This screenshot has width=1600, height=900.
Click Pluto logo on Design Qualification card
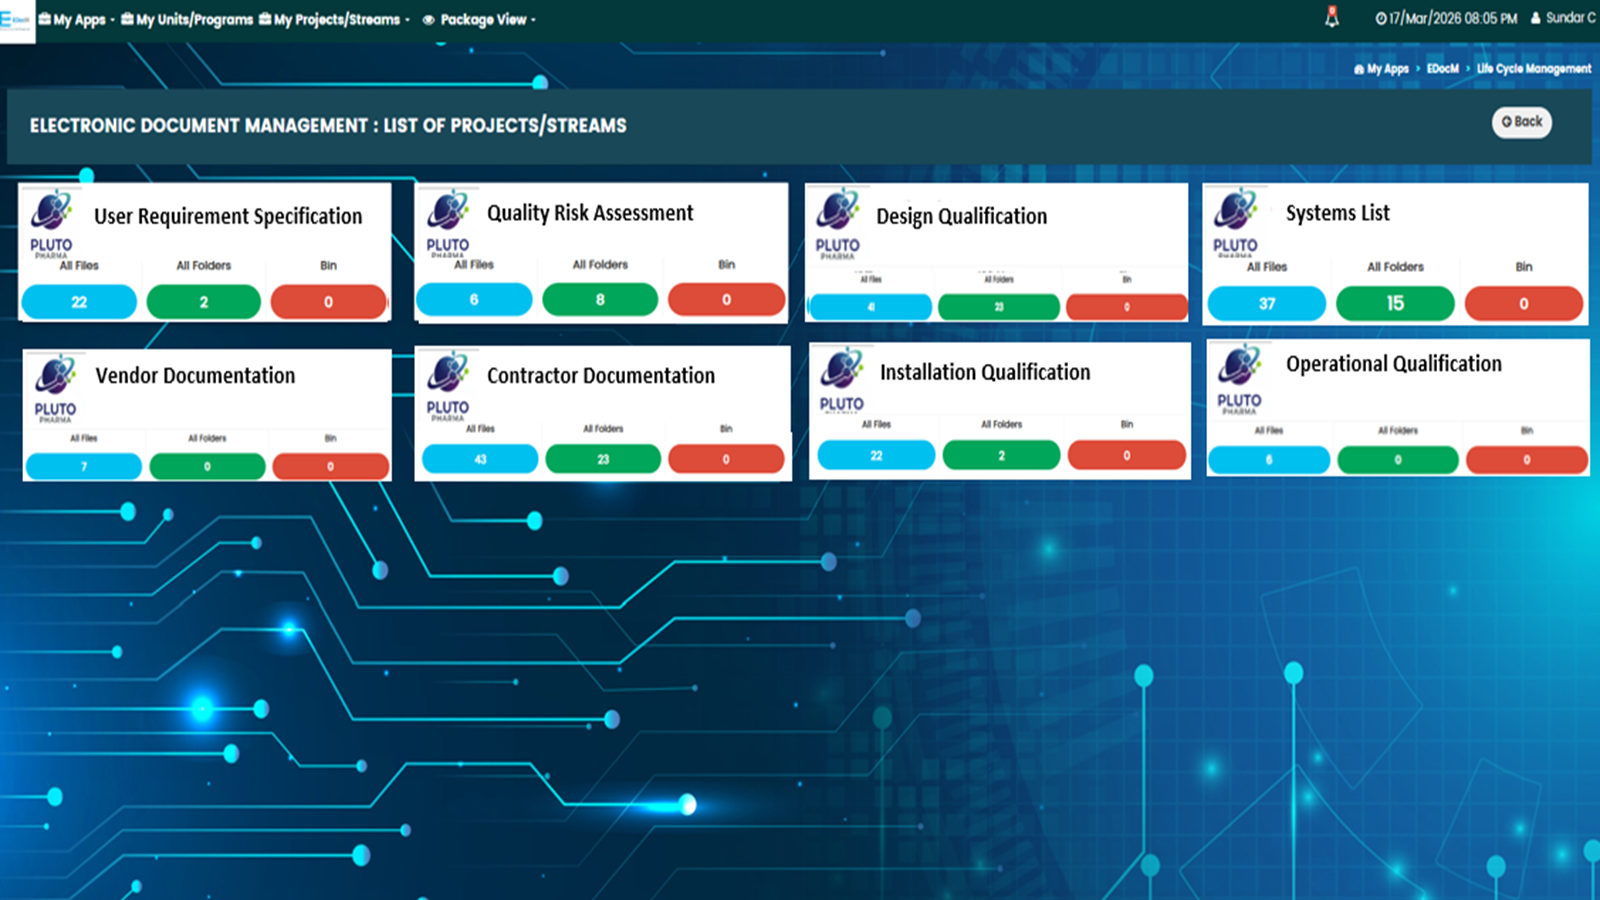point(837,222)
